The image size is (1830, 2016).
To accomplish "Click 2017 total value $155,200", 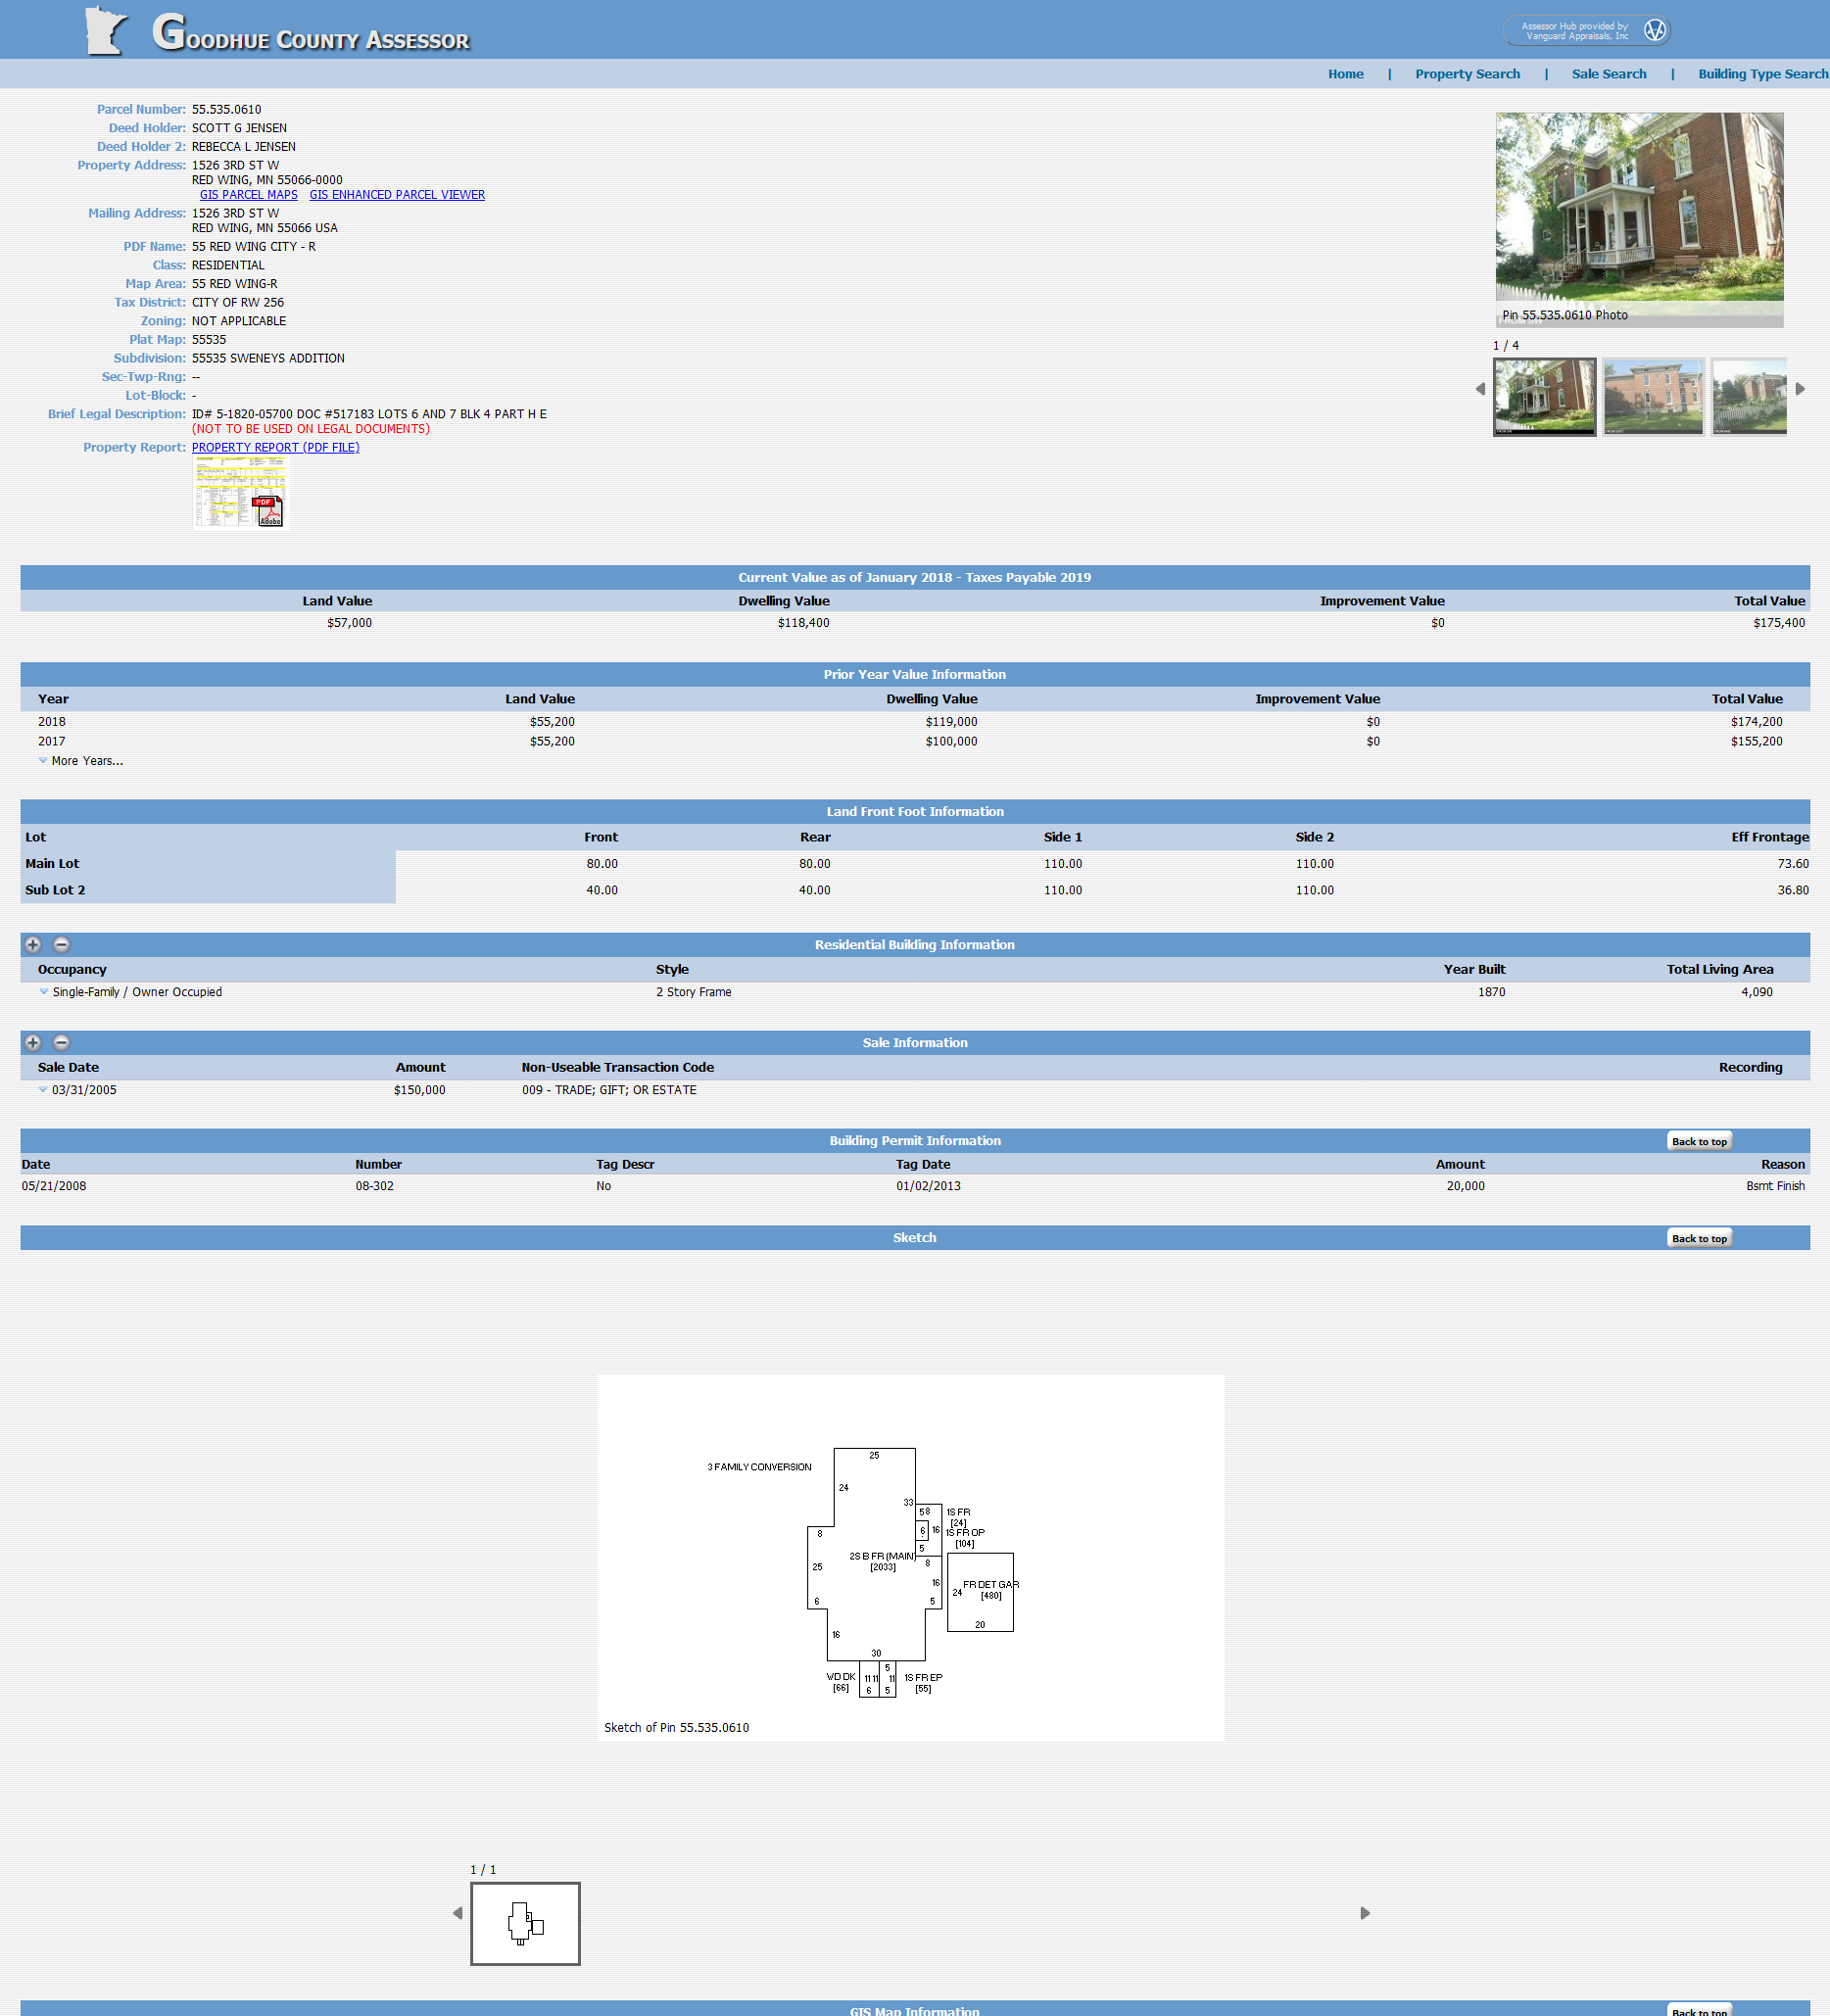I will pos(1756,742).
